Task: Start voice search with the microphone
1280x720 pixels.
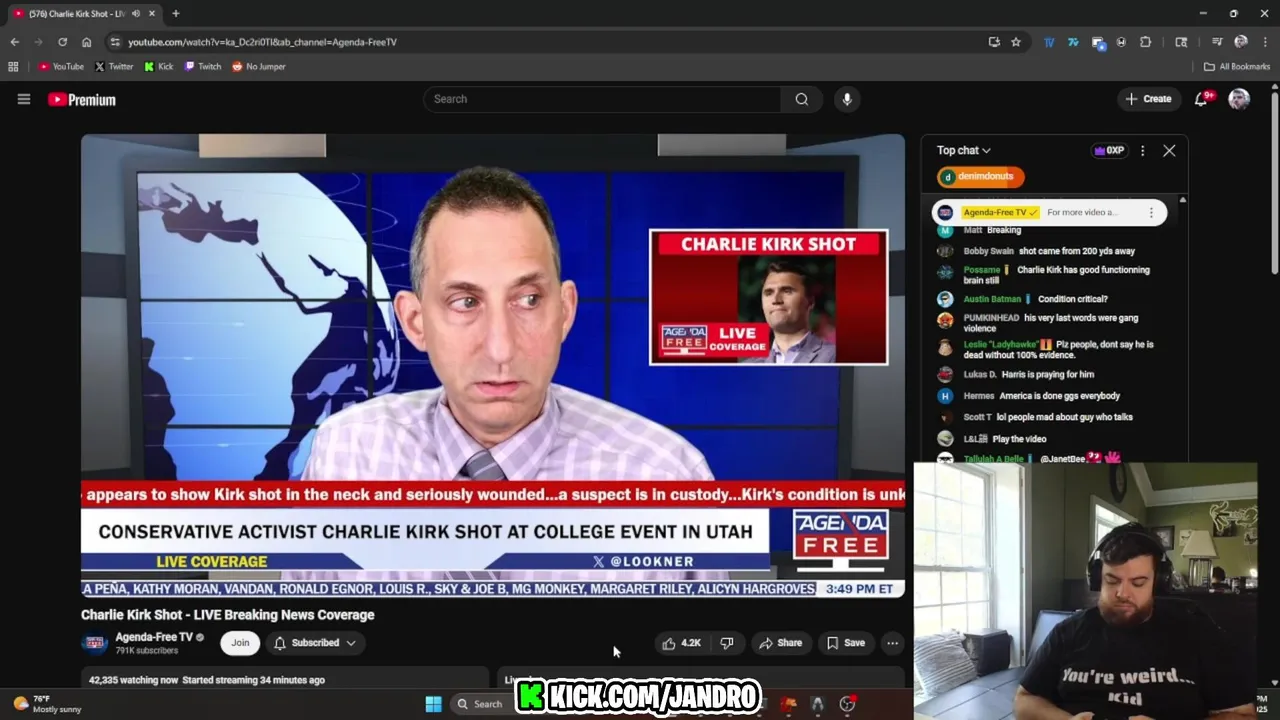Action: coord(847,99)
